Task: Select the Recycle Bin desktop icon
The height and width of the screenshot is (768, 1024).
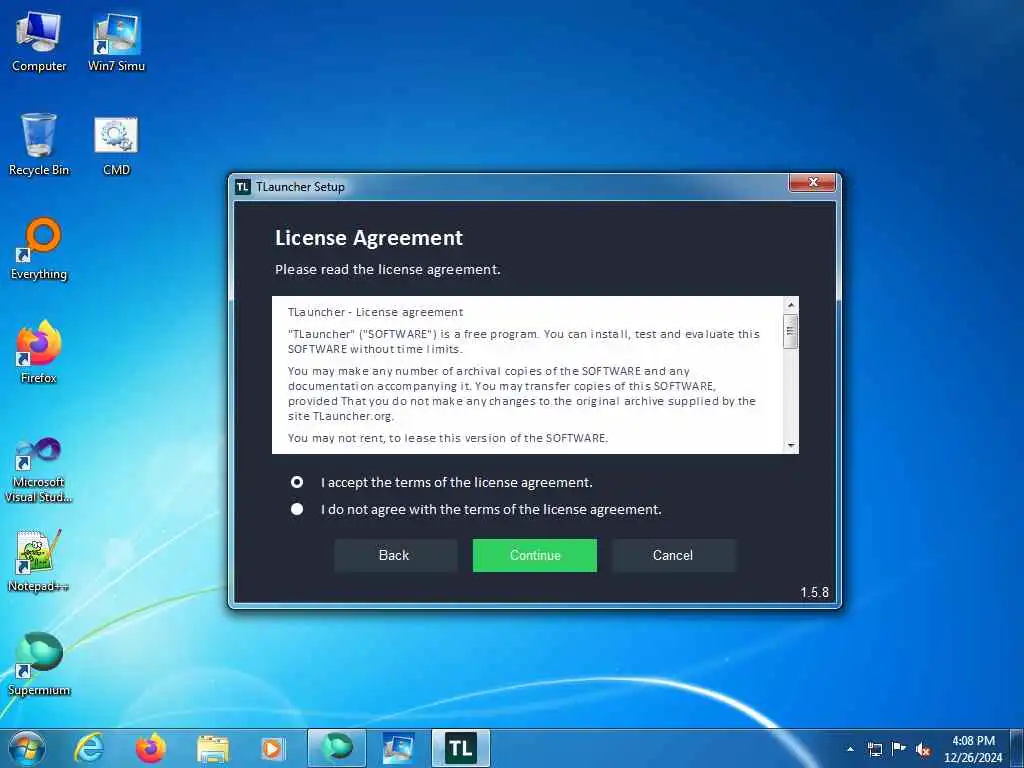Action: coord(39,145)
